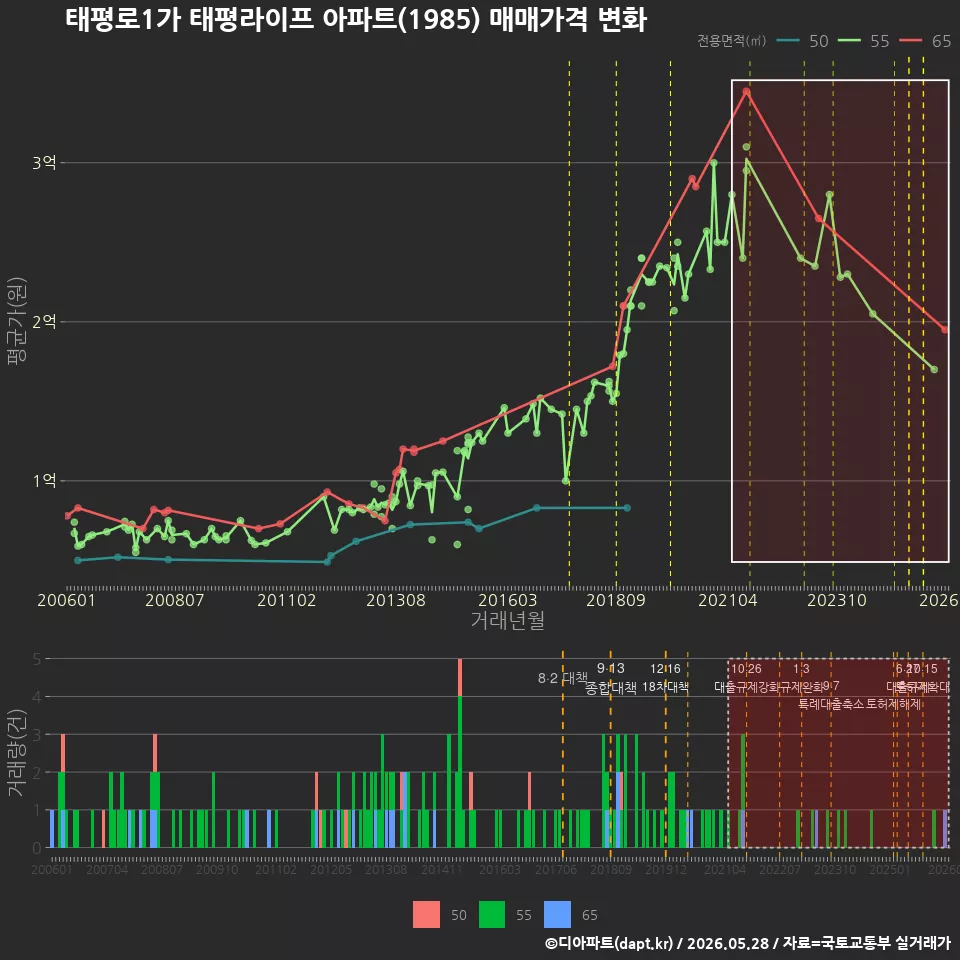Click the red 65㎡ line legend marker at top
Screen dimensions: 960x960
pos(910,41)
